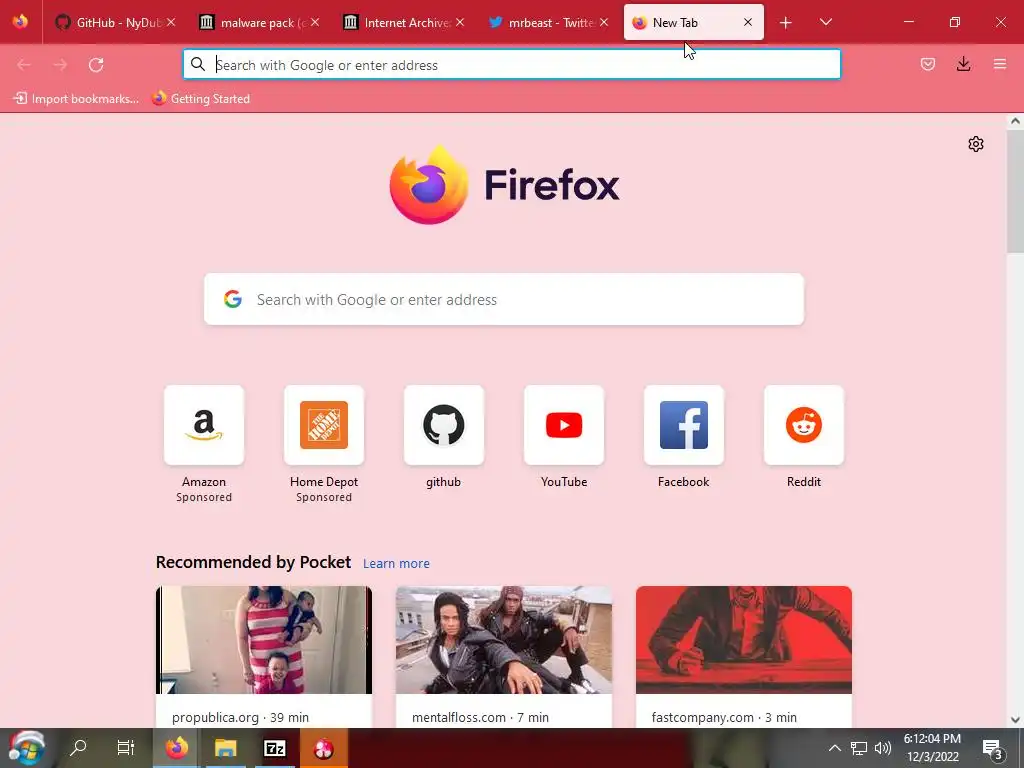The width and height of the screenshot is (1024, 768).
Task: Click the page vertical scrollbar thumb
Action: coord(1015,189)
